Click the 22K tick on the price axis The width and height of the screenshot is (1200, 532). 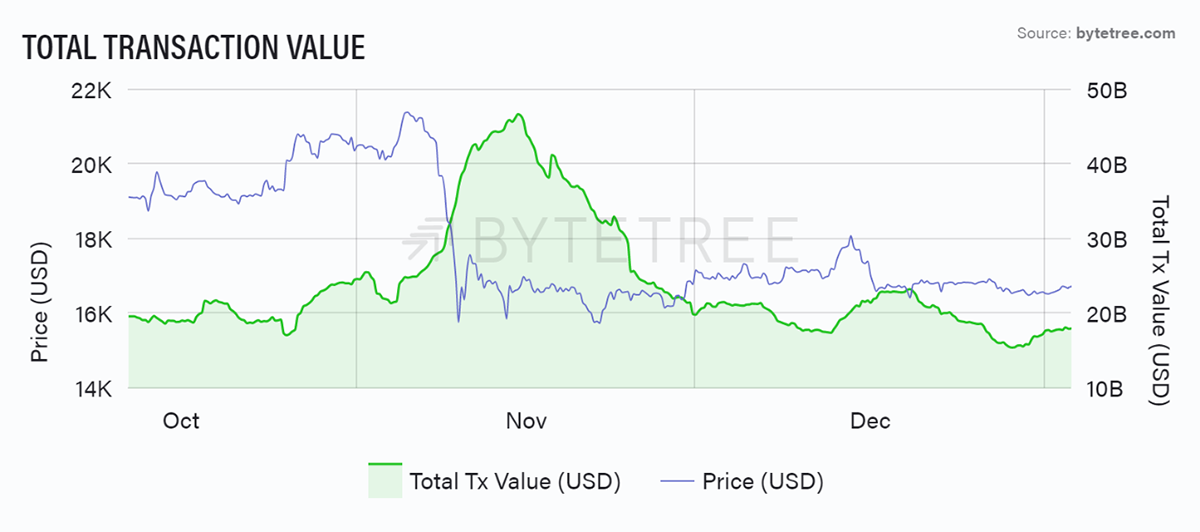tap(92, 91)
